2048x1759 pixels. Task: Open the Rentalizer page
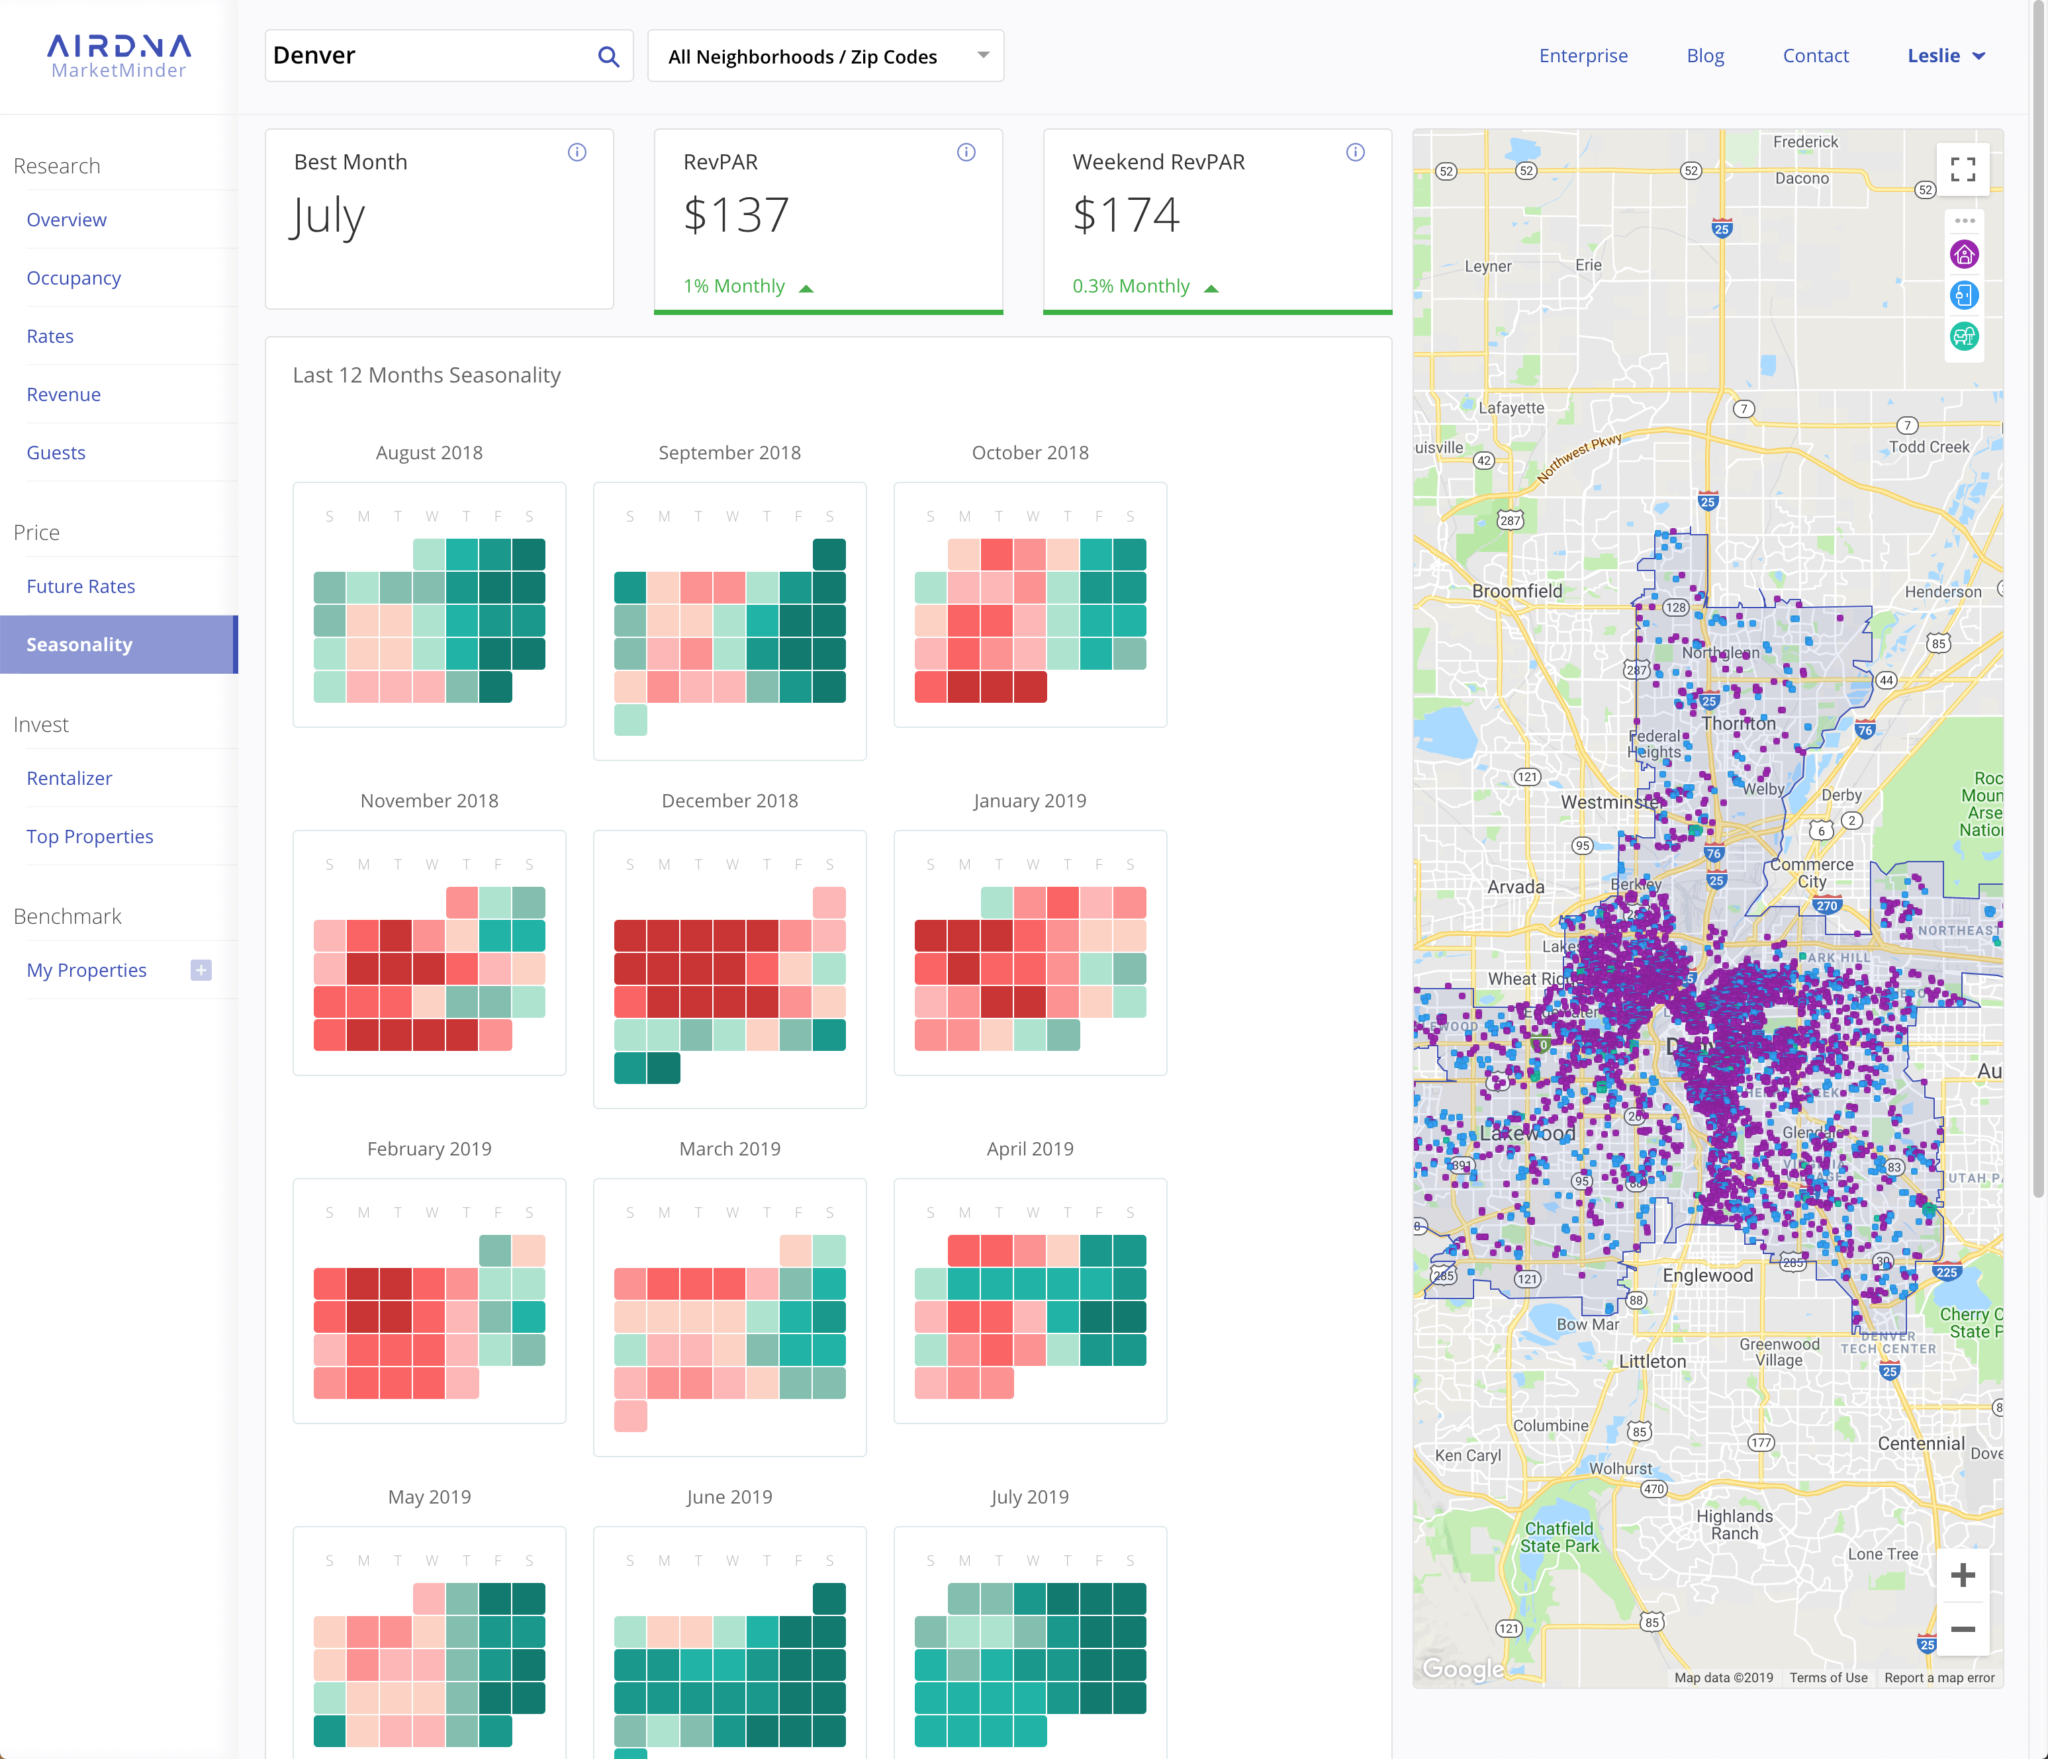69,778
